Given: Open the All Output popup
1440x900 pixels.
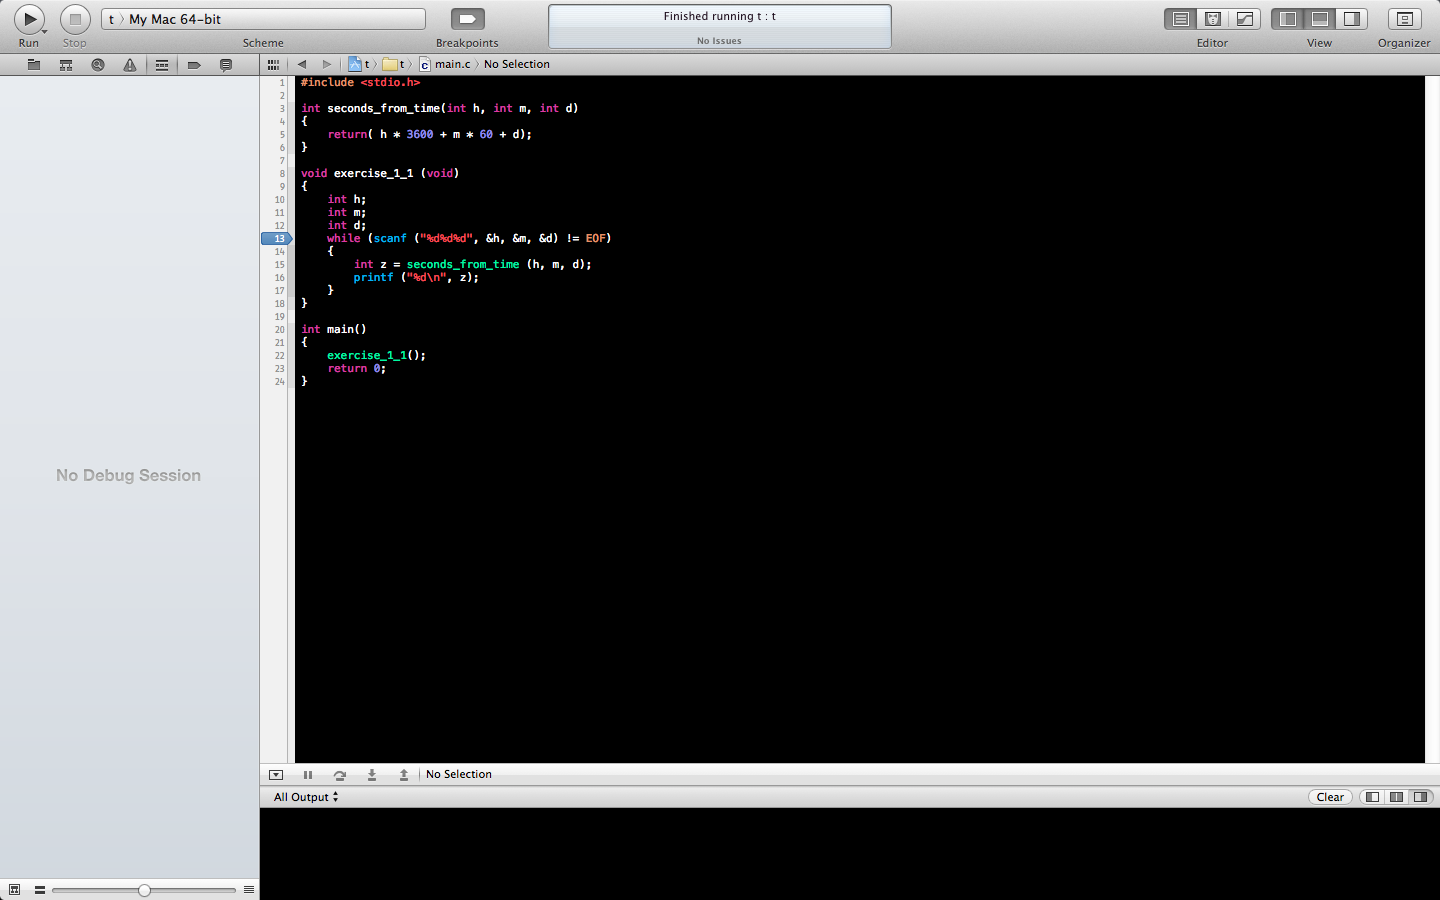Looking at the screenshot, I should [306, 797].
